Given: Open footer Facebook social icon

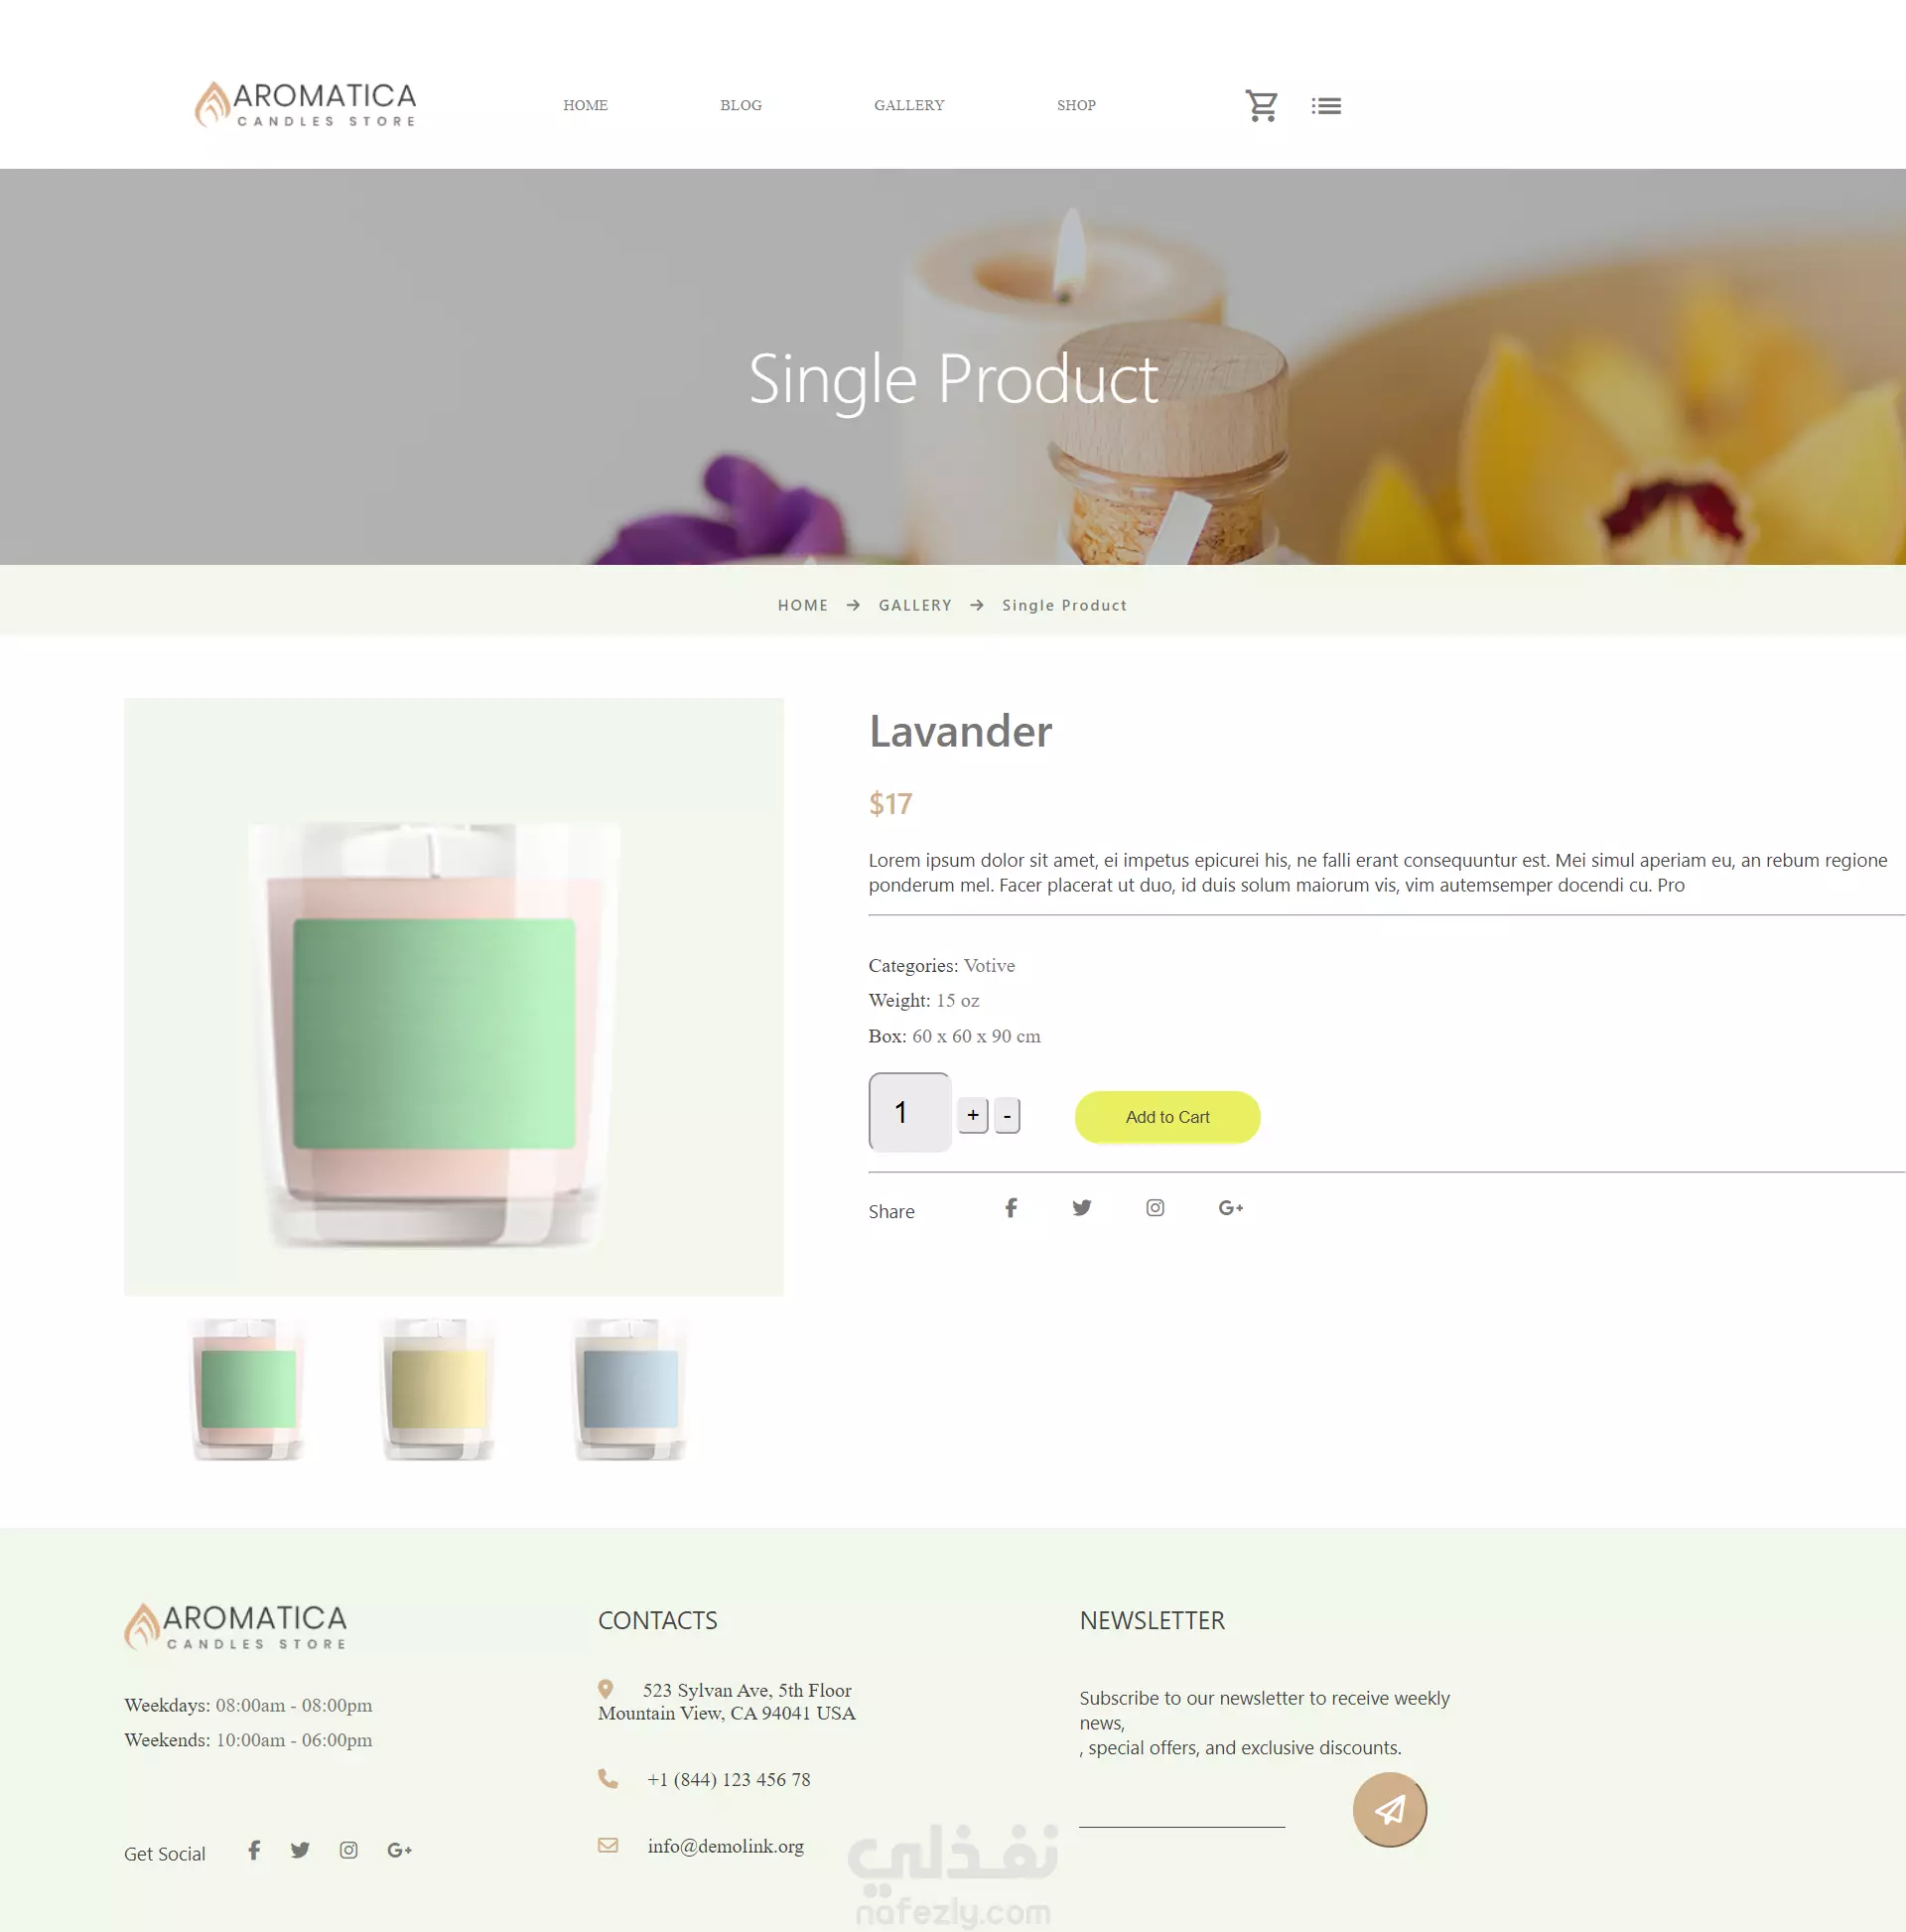Looking at the screenshot, I should click(254, 1850).
